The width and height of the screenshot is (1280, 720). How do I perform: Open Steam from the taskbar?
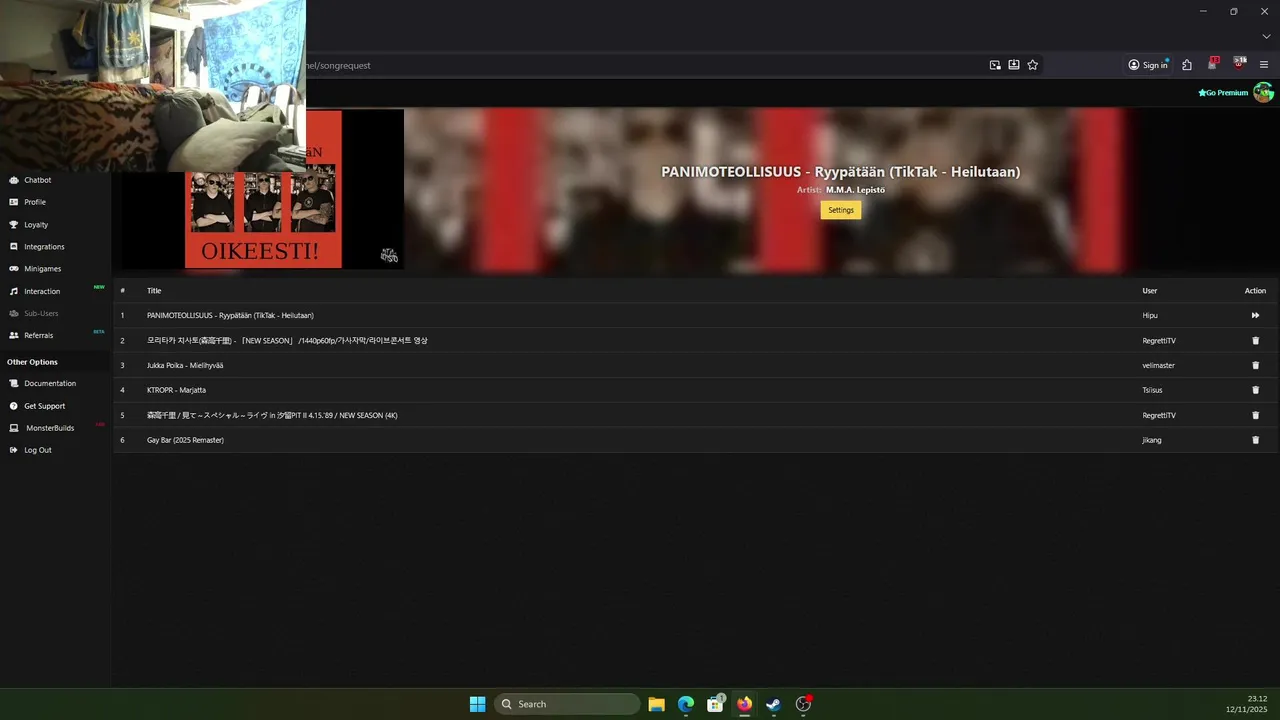773,704
